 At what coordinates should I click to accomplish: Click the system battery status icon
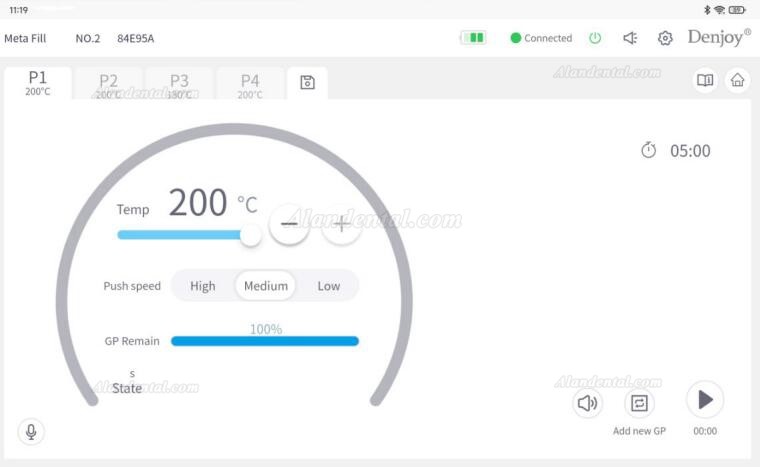coord(737,10)
